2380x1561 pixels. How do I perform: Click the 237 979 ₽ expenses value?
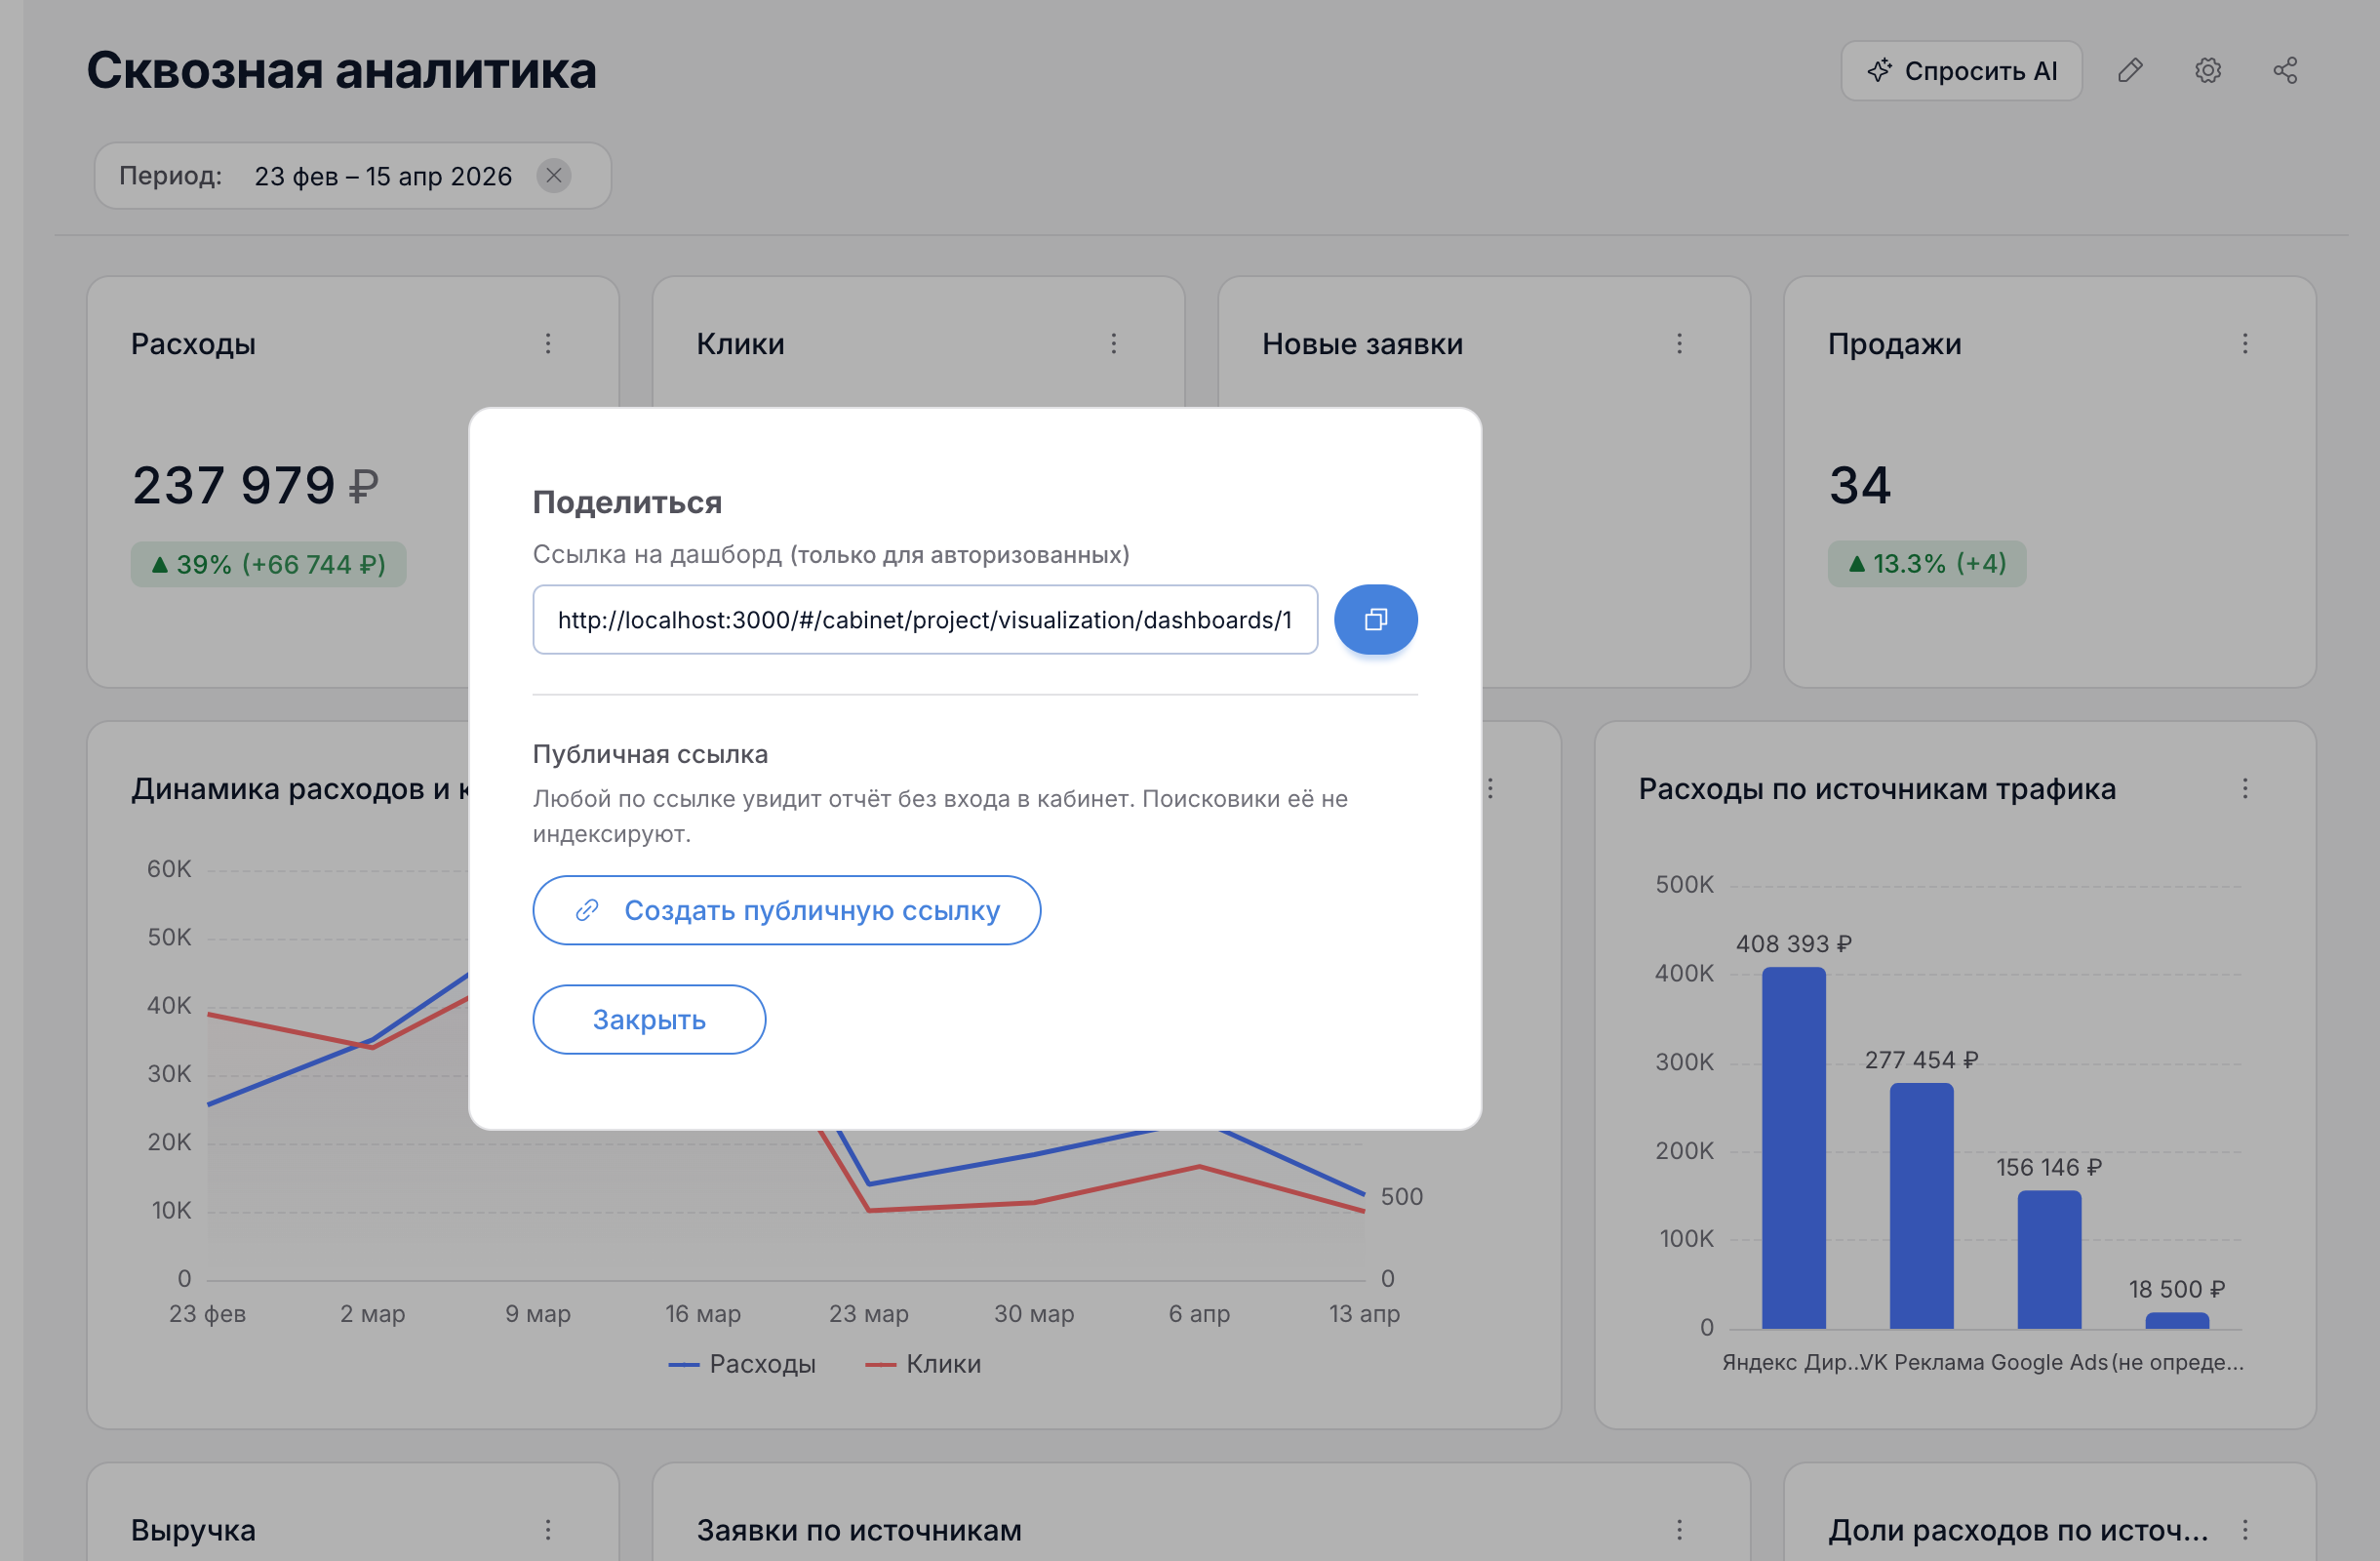pos(256,486)
